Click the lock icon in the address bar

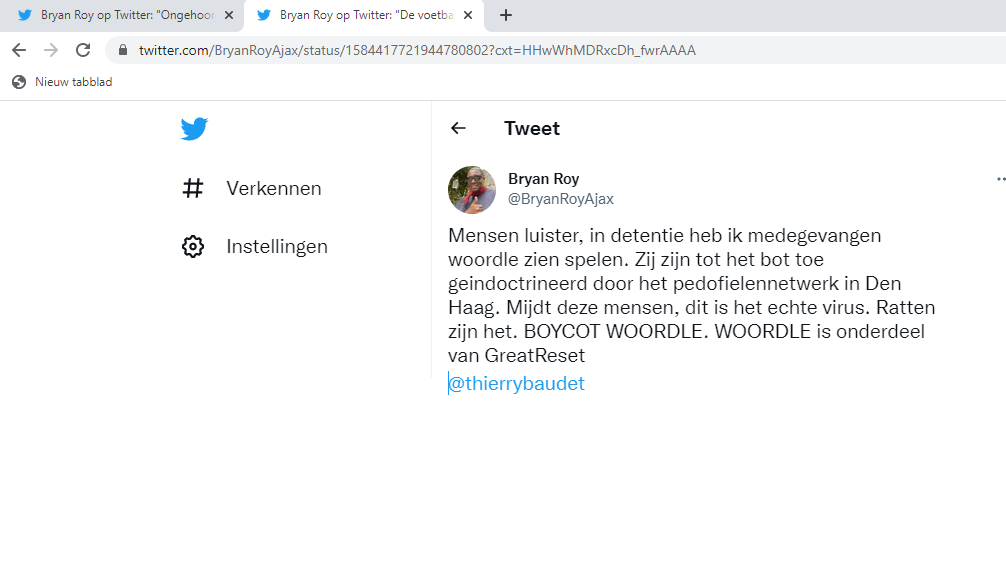pyautogui.click(x=123, y=50)
